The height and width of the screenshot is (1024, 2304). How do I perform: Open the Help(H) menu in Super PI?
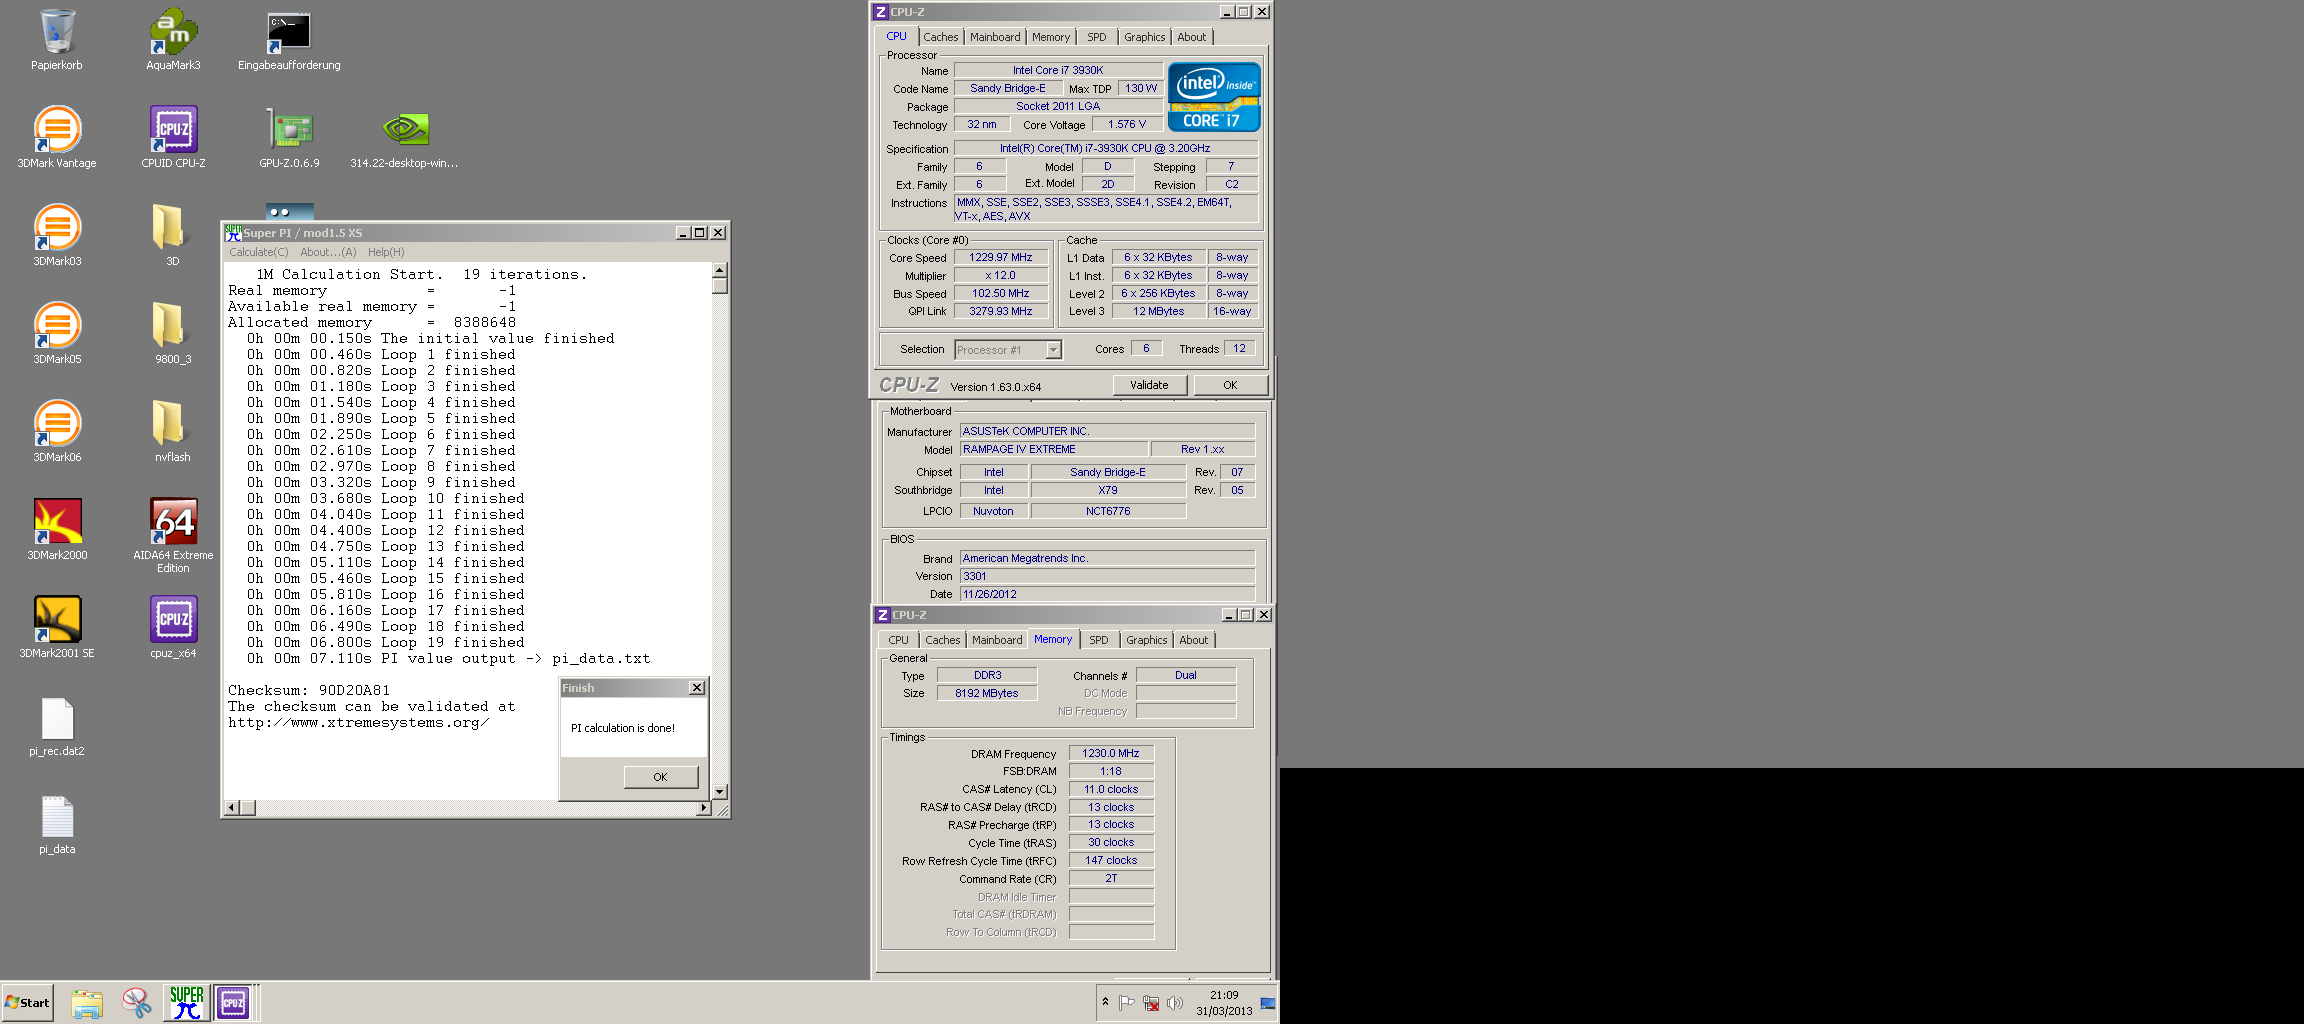pos(386,252)
